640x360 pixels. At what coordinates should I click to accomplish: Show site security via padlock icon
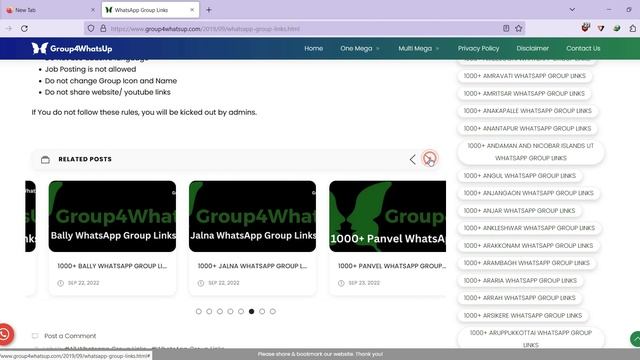pyautogui.click(x=103, y=29)
